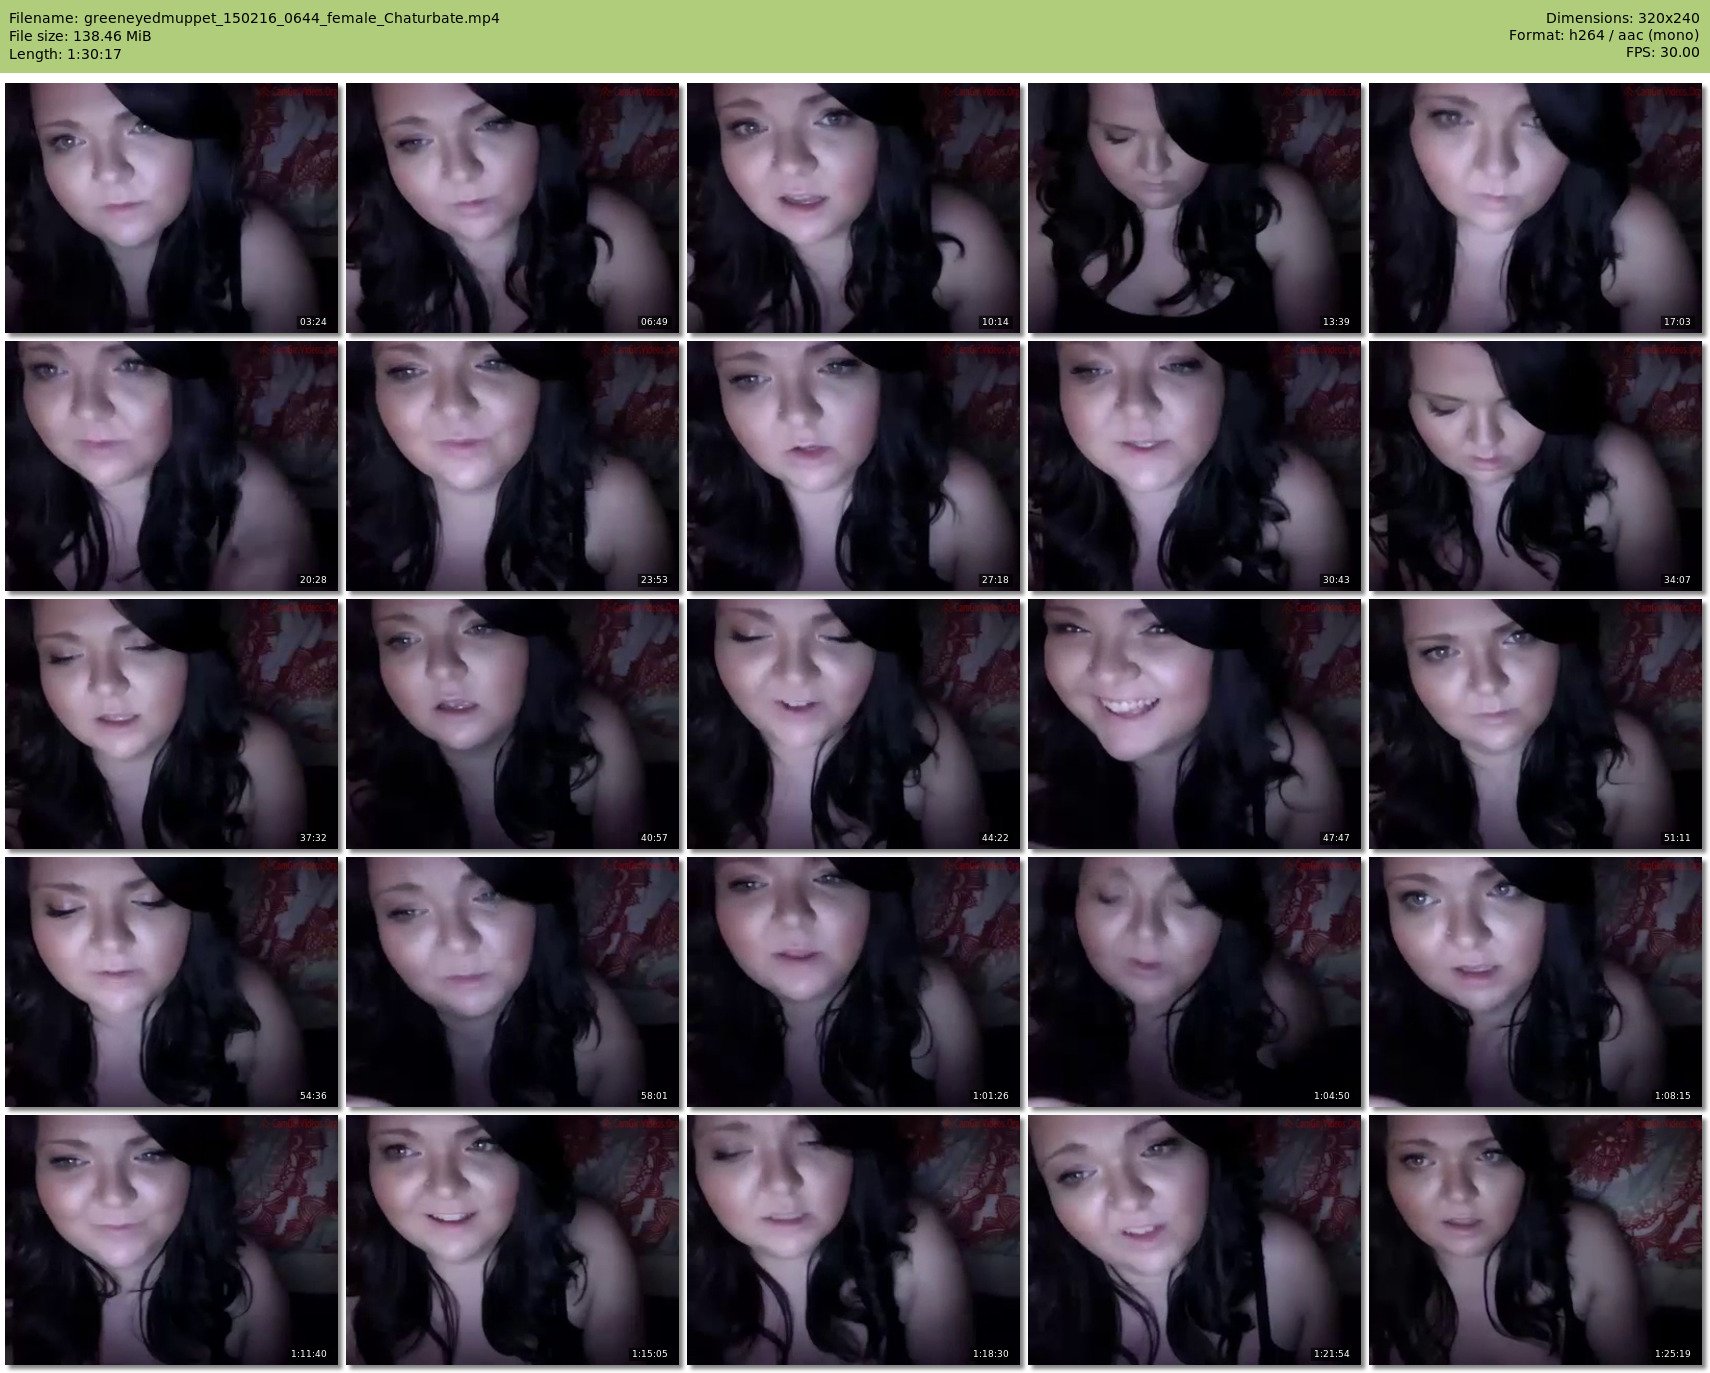The width and height of the screenshot is (1710, 1373).
Task: Open the thumbnail at 1:08:15
Action: pyautogui.click(x=1535, y=982)
